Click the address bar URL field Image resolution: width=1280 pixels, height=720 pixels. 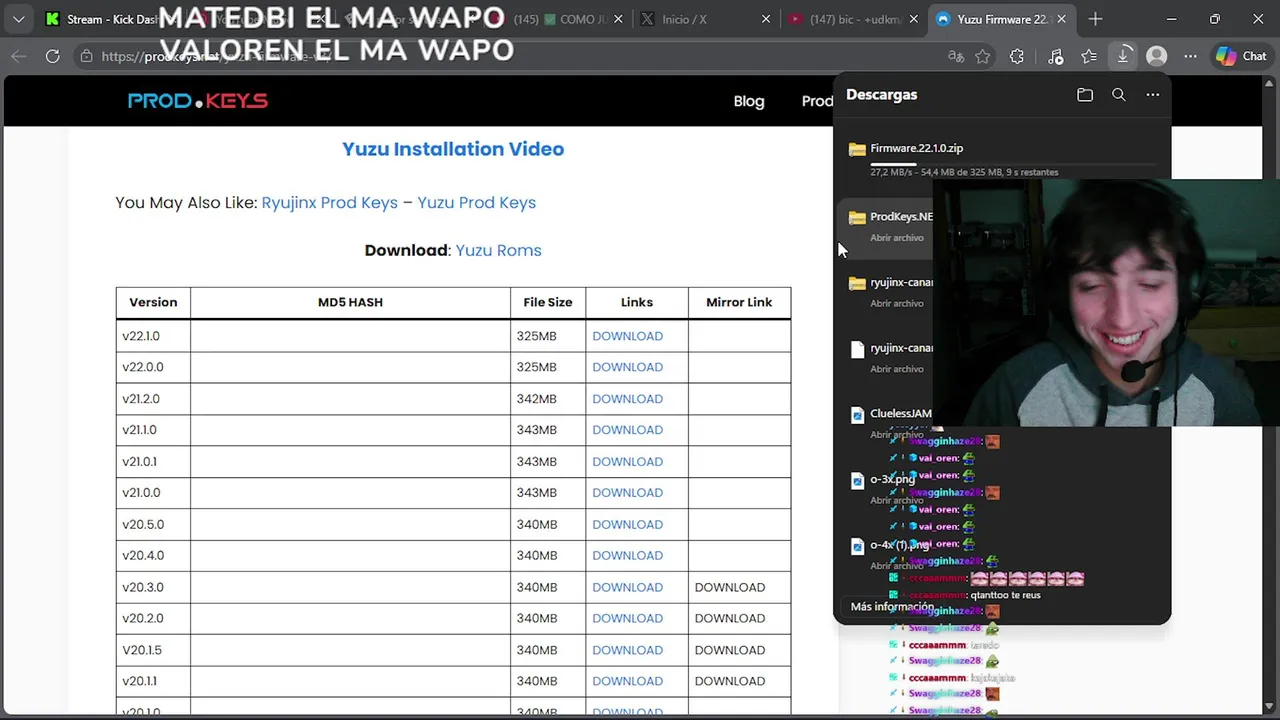[520, 57]
